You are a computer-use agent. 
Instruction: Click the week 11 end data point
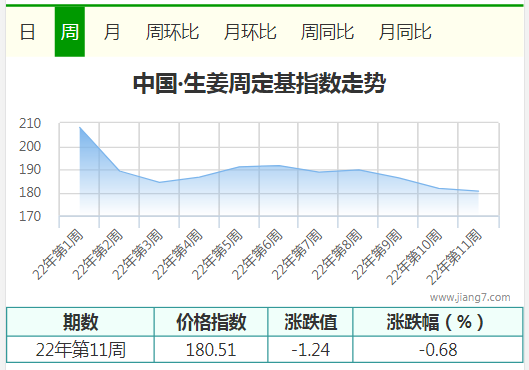[x=478, y=191]
